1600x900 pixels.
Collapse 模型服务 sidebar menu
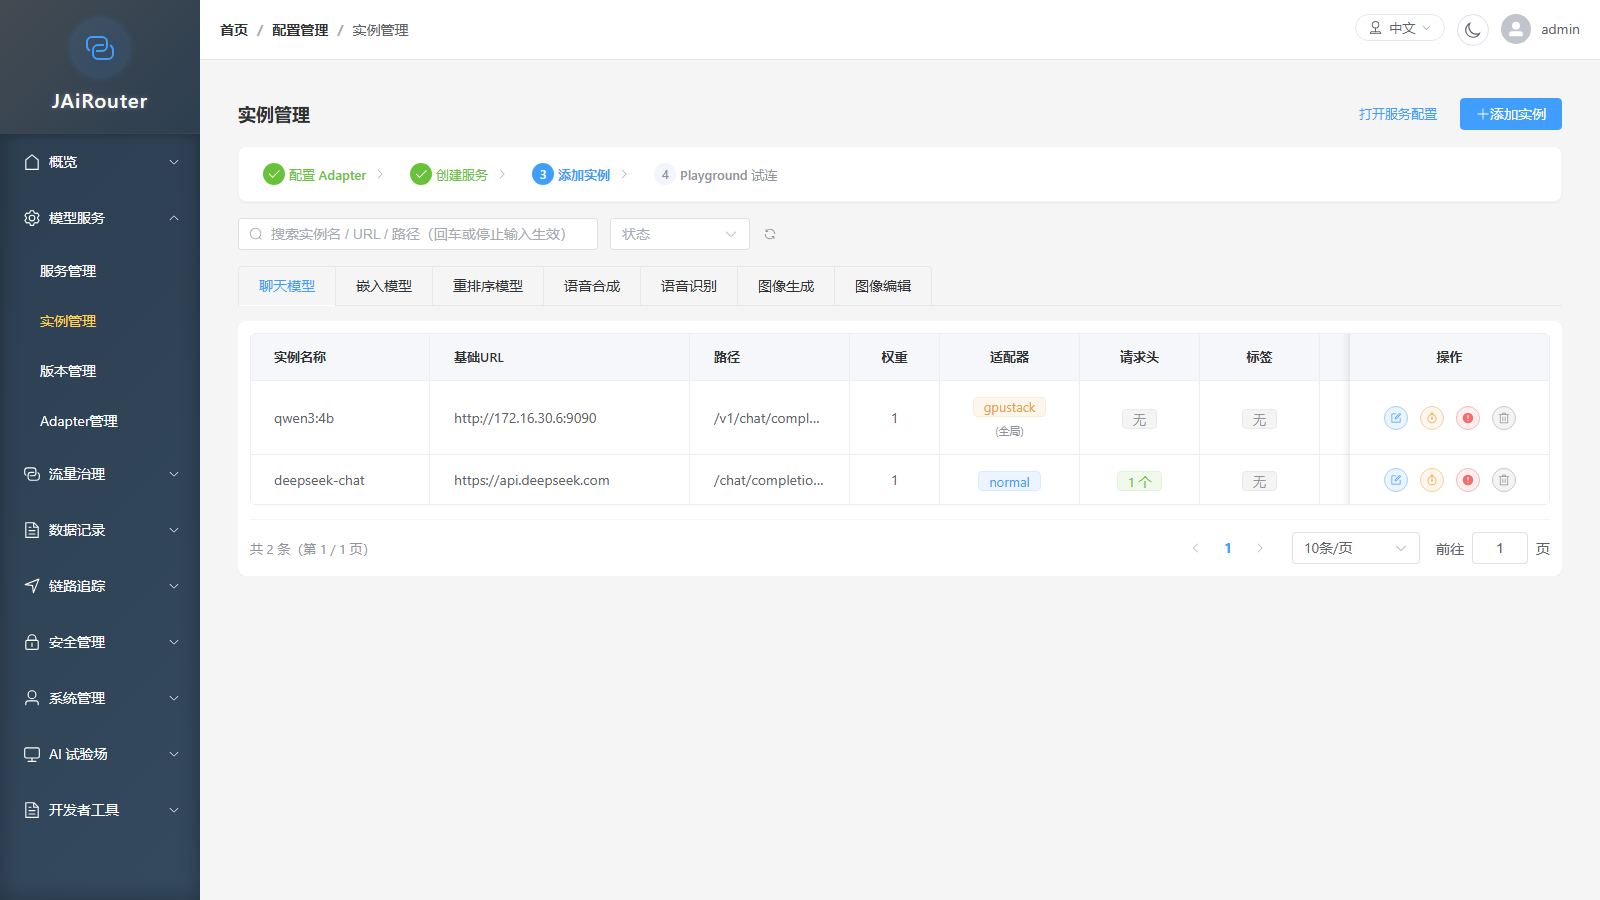[100, 218]
